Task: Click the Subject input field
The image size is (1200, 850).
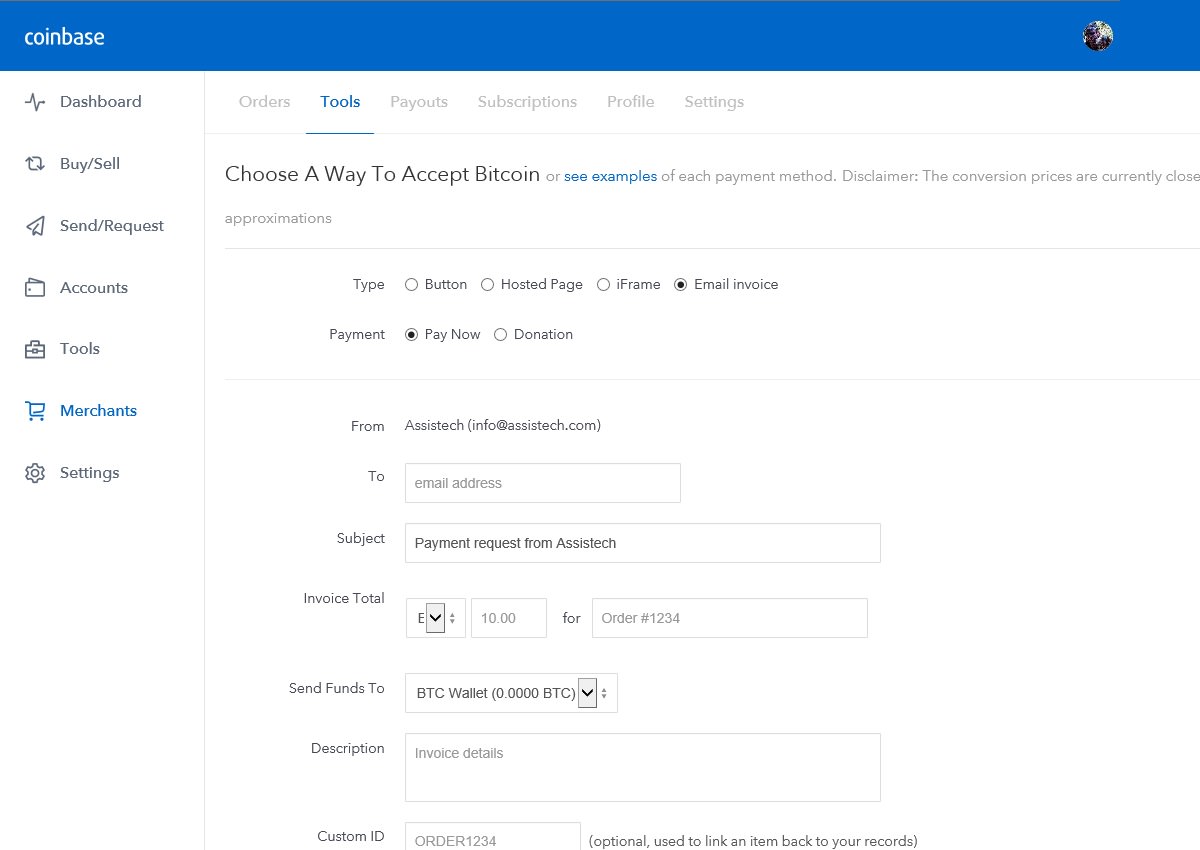Action: [x=643, y=543]
